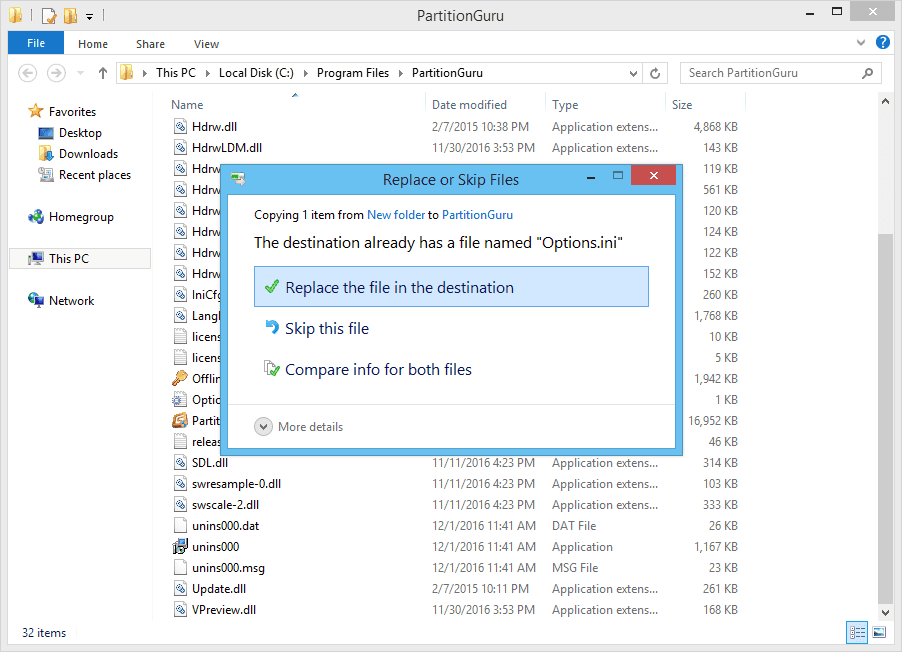
Task: Click the dialog title bar copy icon
Action: pos(238,179)
